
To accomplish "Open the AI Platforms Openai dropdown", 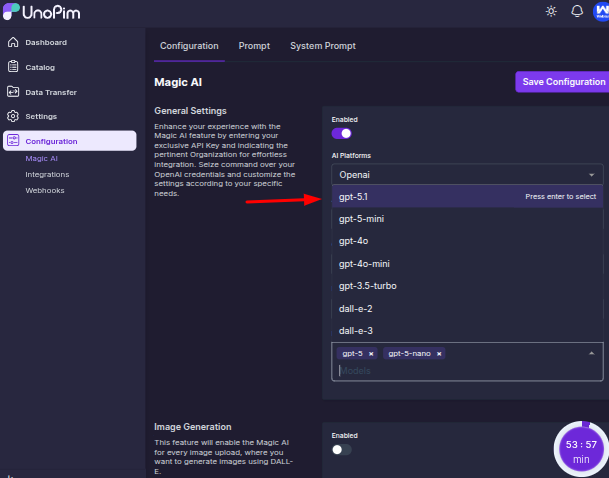I will (467, 175).
